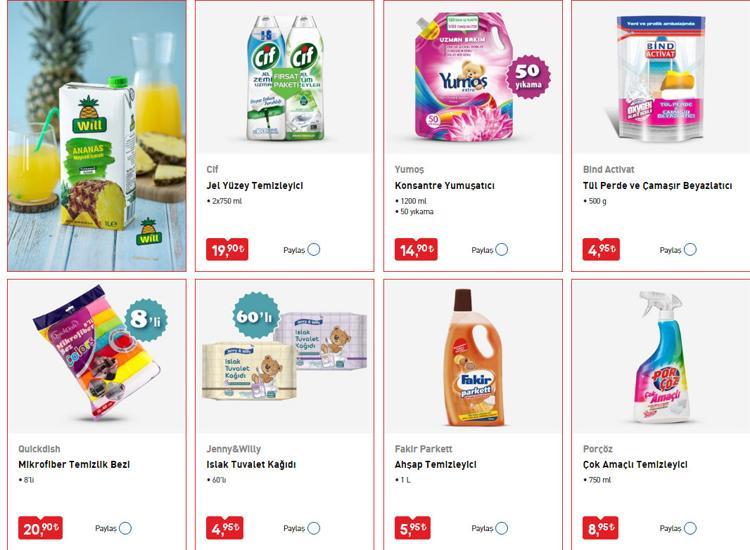
Task: Open the Cif twin bottle product image
Action: click(x=285, y=79)
